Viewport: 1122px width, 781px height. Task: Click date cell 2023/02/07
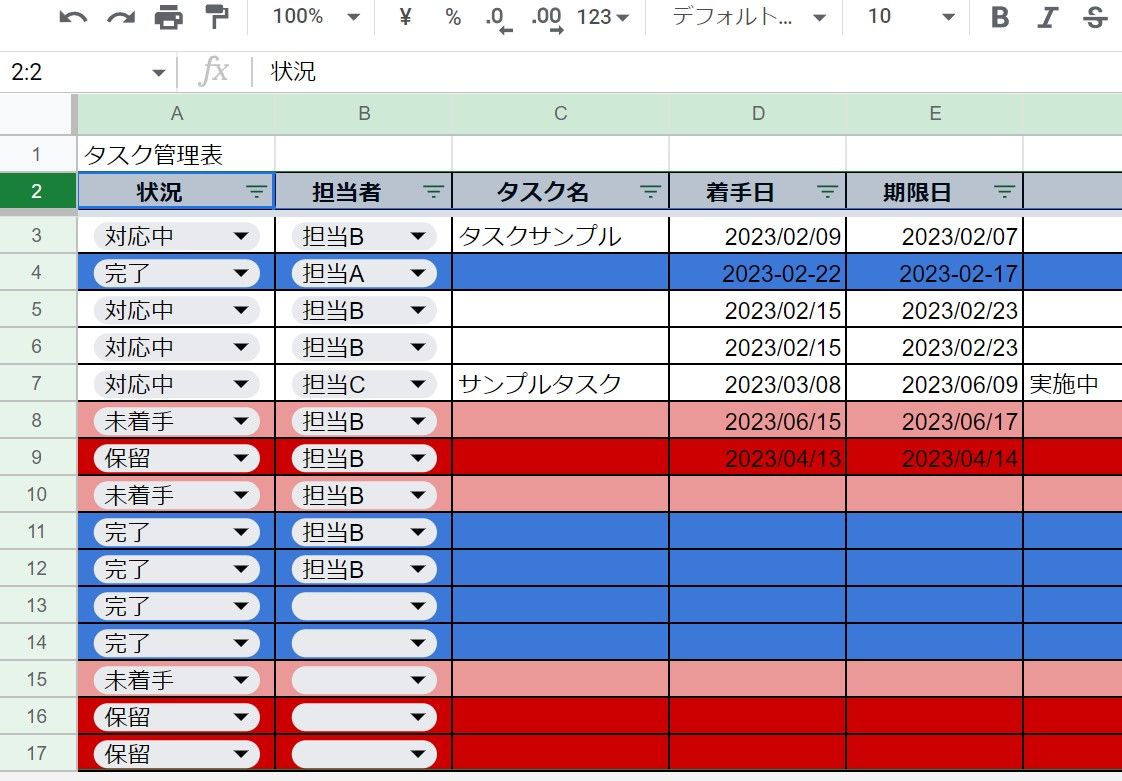(x=935, y=236)
